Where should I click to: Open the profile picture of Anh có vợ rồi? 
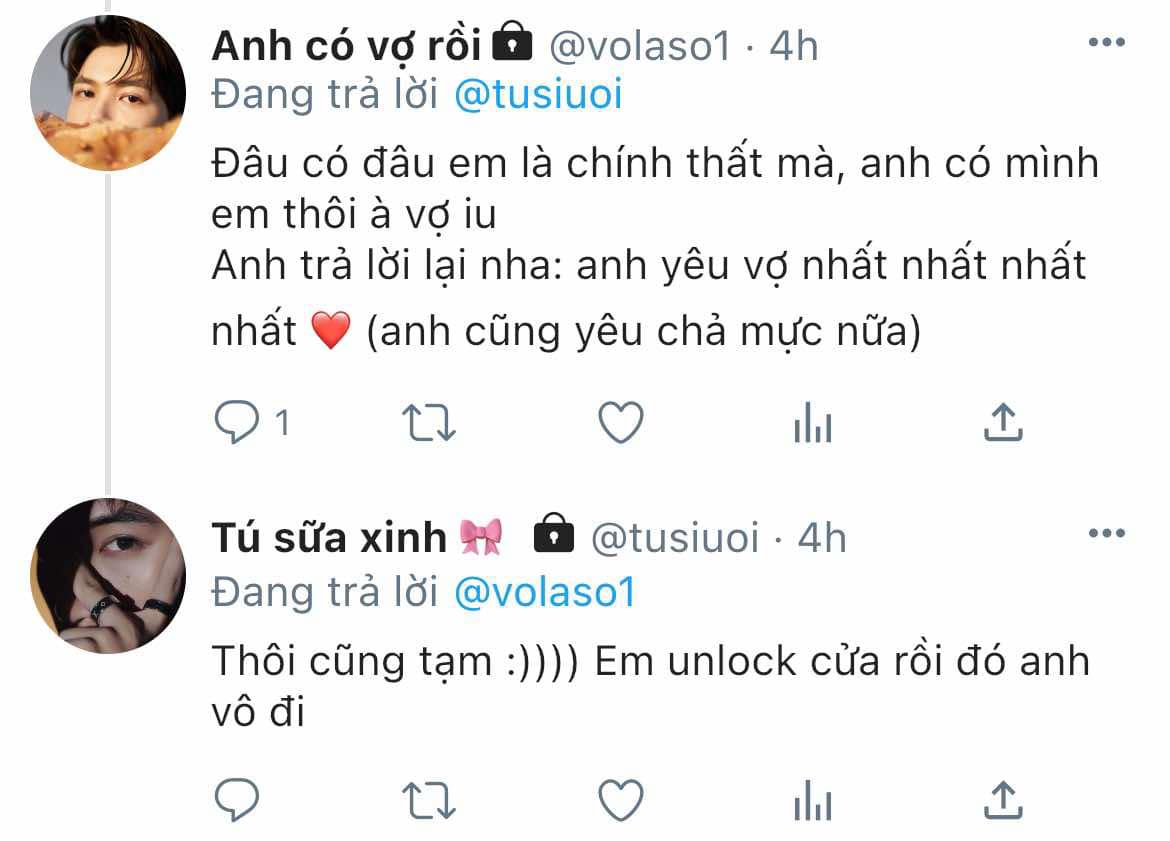coord(107,93)
